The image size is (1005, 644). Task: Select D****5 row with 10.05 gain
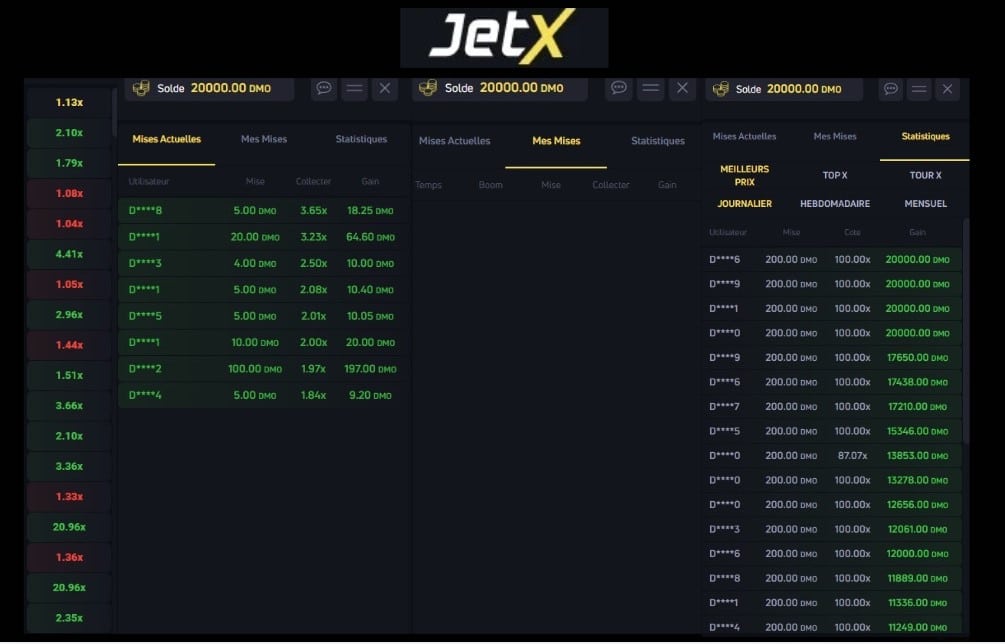click(x=262, y=317)
